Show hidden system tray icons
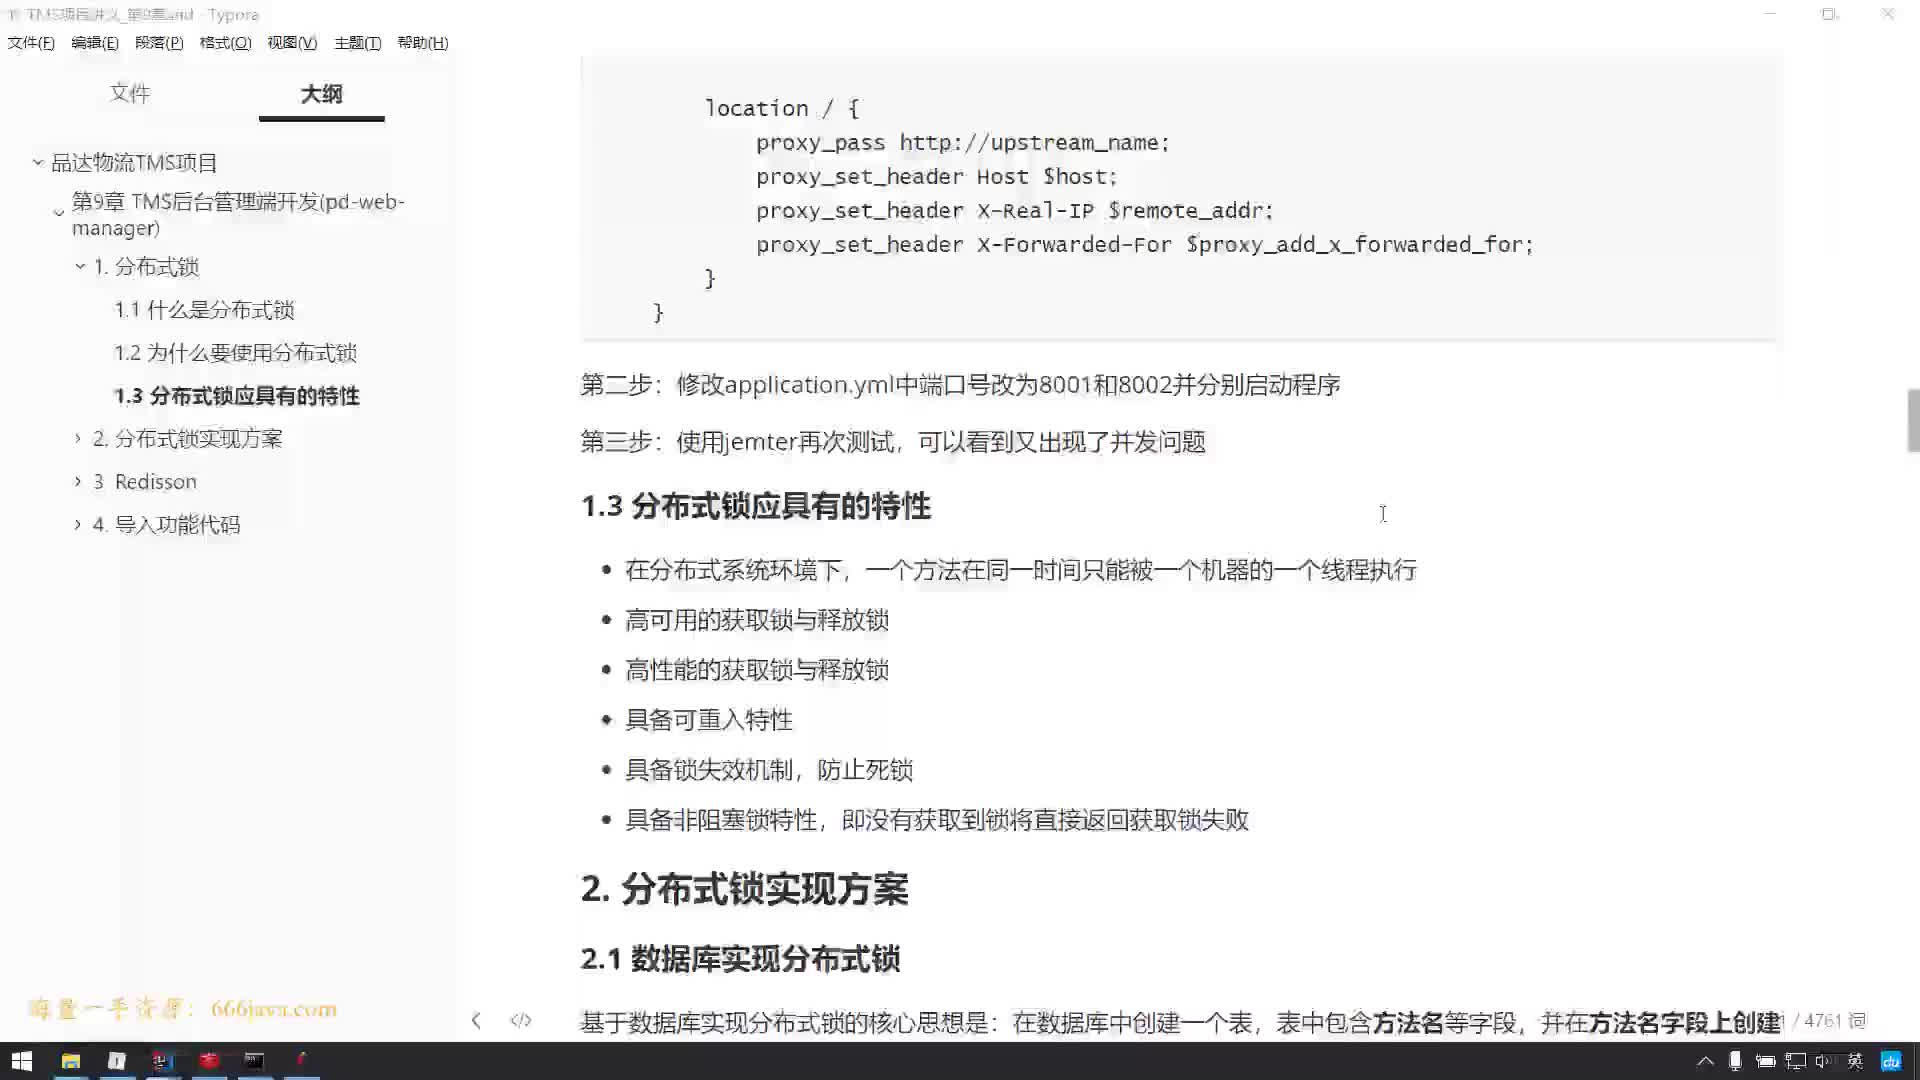1920x1080 pixels. click(1705, 1061)
